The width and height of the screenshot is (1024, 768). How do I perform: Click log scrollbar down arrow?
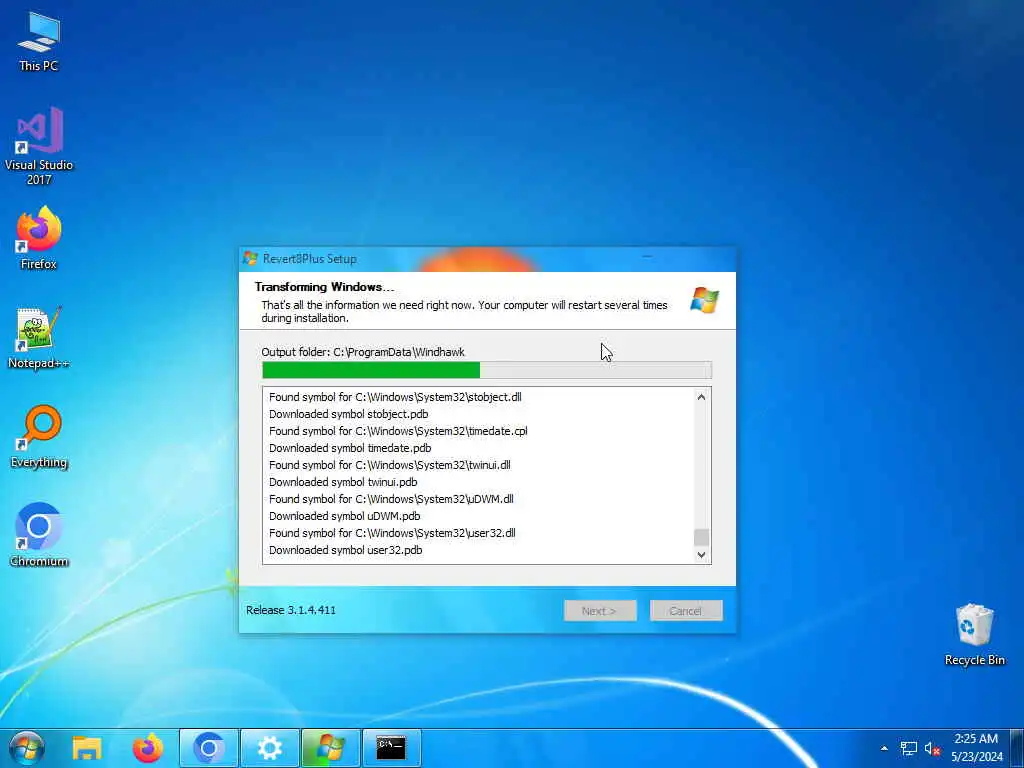click(x=701, y=555)
